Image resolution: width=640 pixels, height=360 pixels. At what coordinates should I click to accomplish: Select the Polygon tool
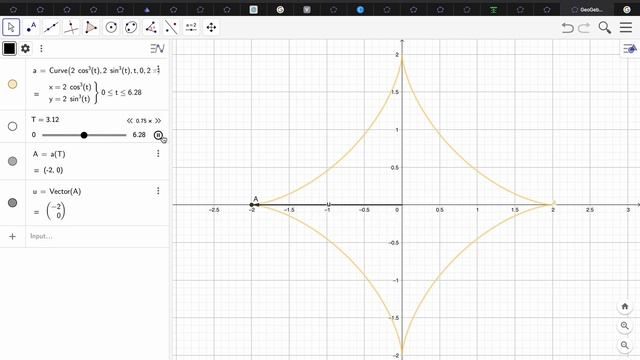(91, 27)
